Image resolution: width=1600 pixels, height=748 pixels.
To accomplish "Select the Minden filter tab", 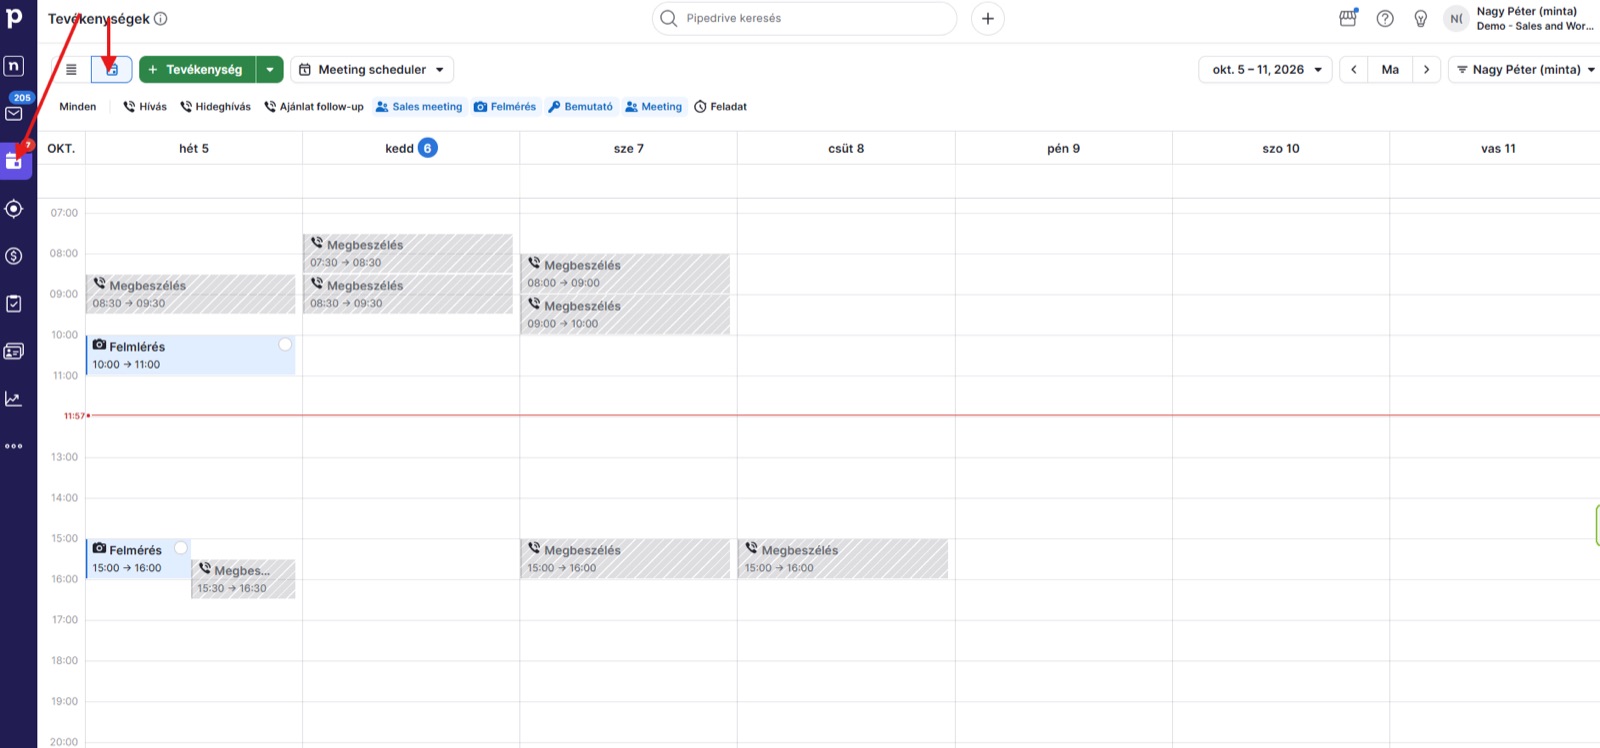I will (x=78, y=106).
